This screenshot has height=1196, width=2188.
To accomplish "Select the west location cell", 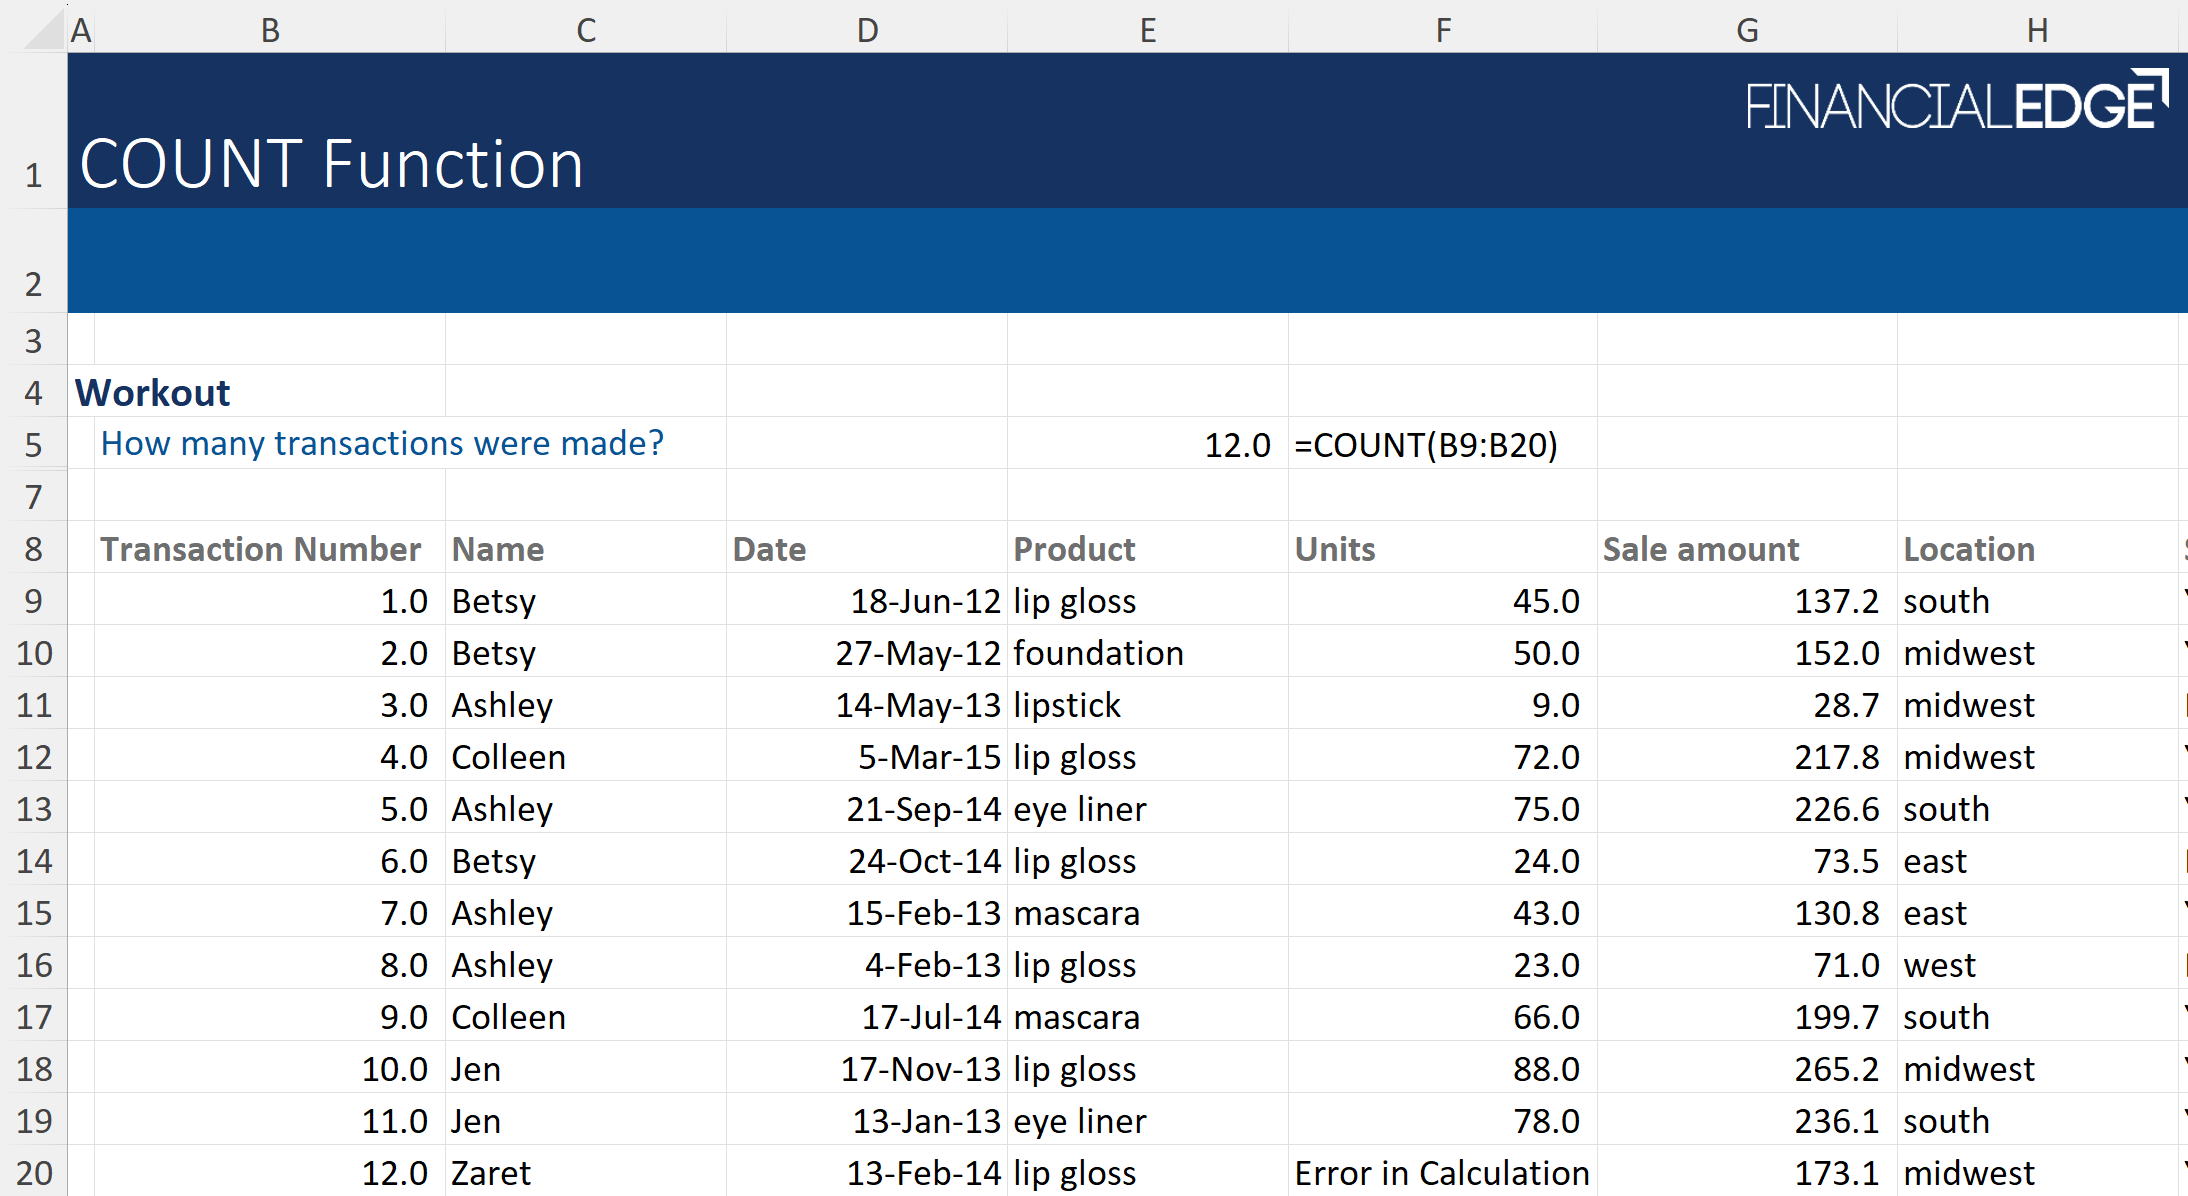I will pos(1938,964).
